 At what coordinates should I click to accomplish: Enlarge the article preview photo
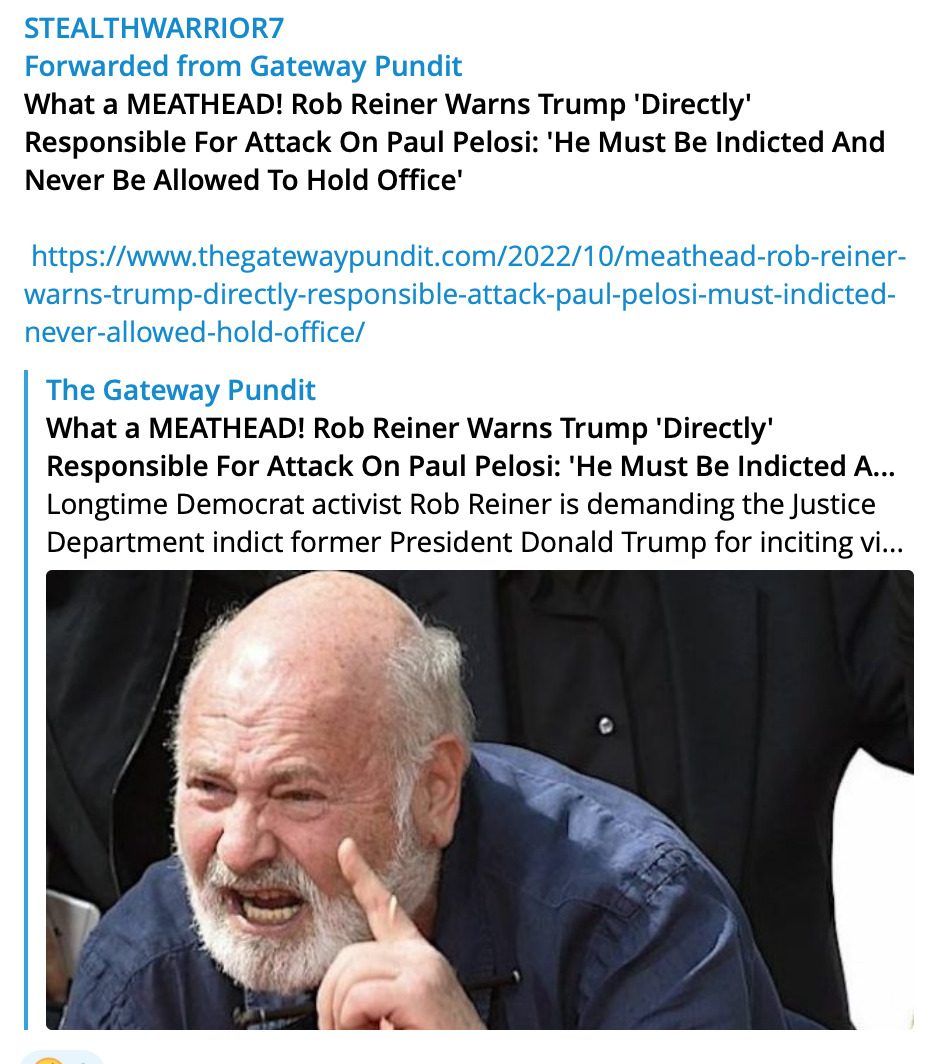tap(479, 800)
